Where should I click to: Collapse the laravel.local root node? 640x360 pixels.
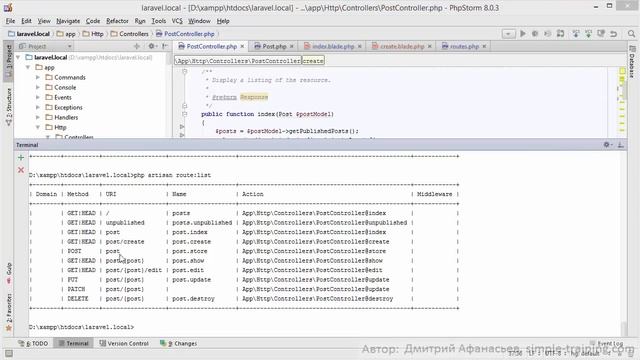(x=18, y=58)
